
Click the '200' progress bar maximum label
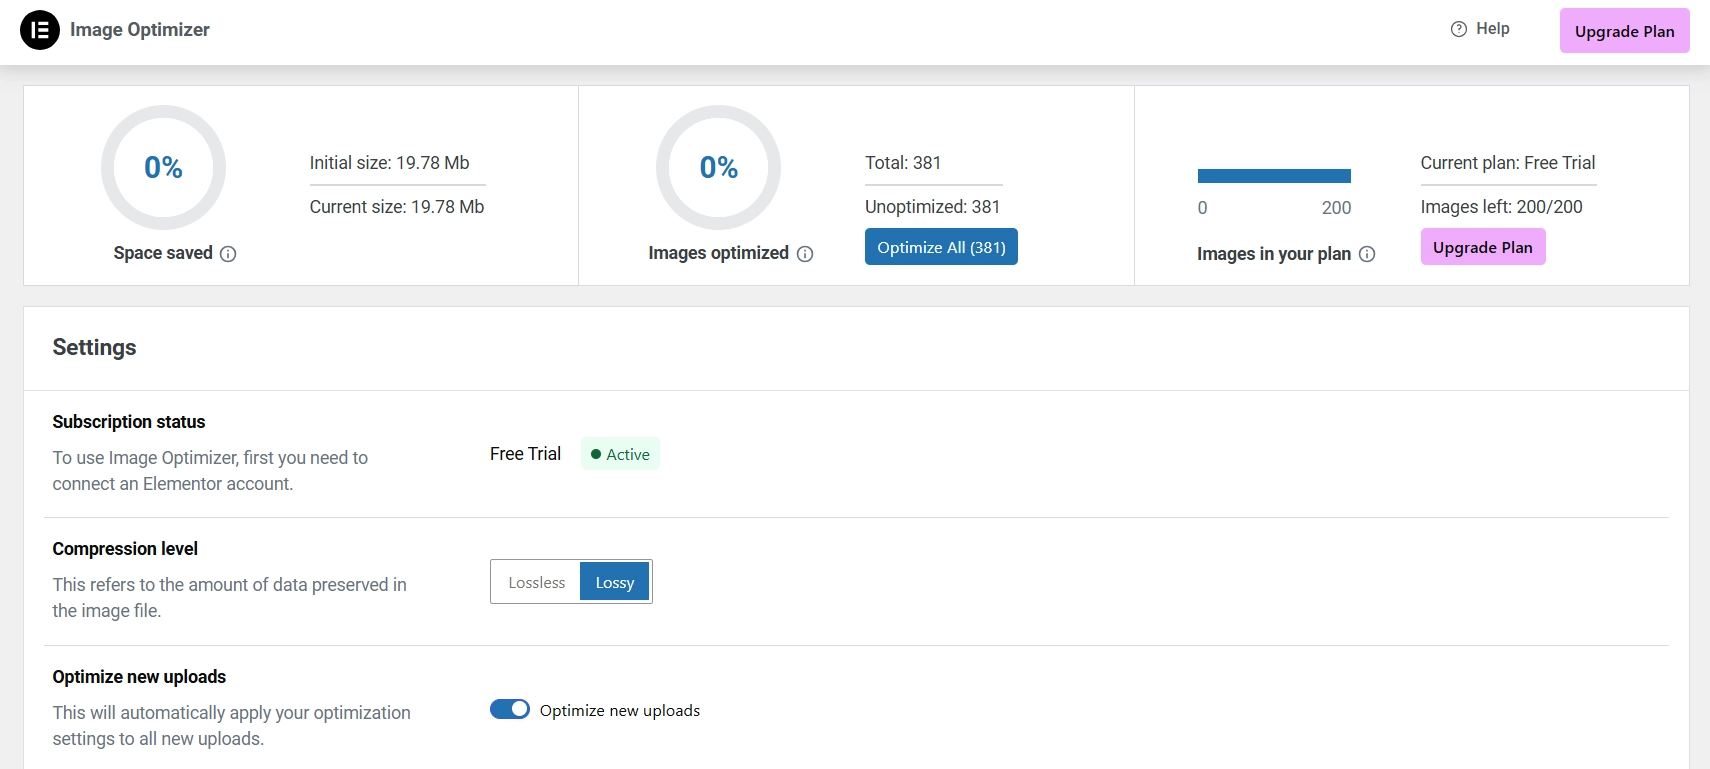click(1336, 208)
